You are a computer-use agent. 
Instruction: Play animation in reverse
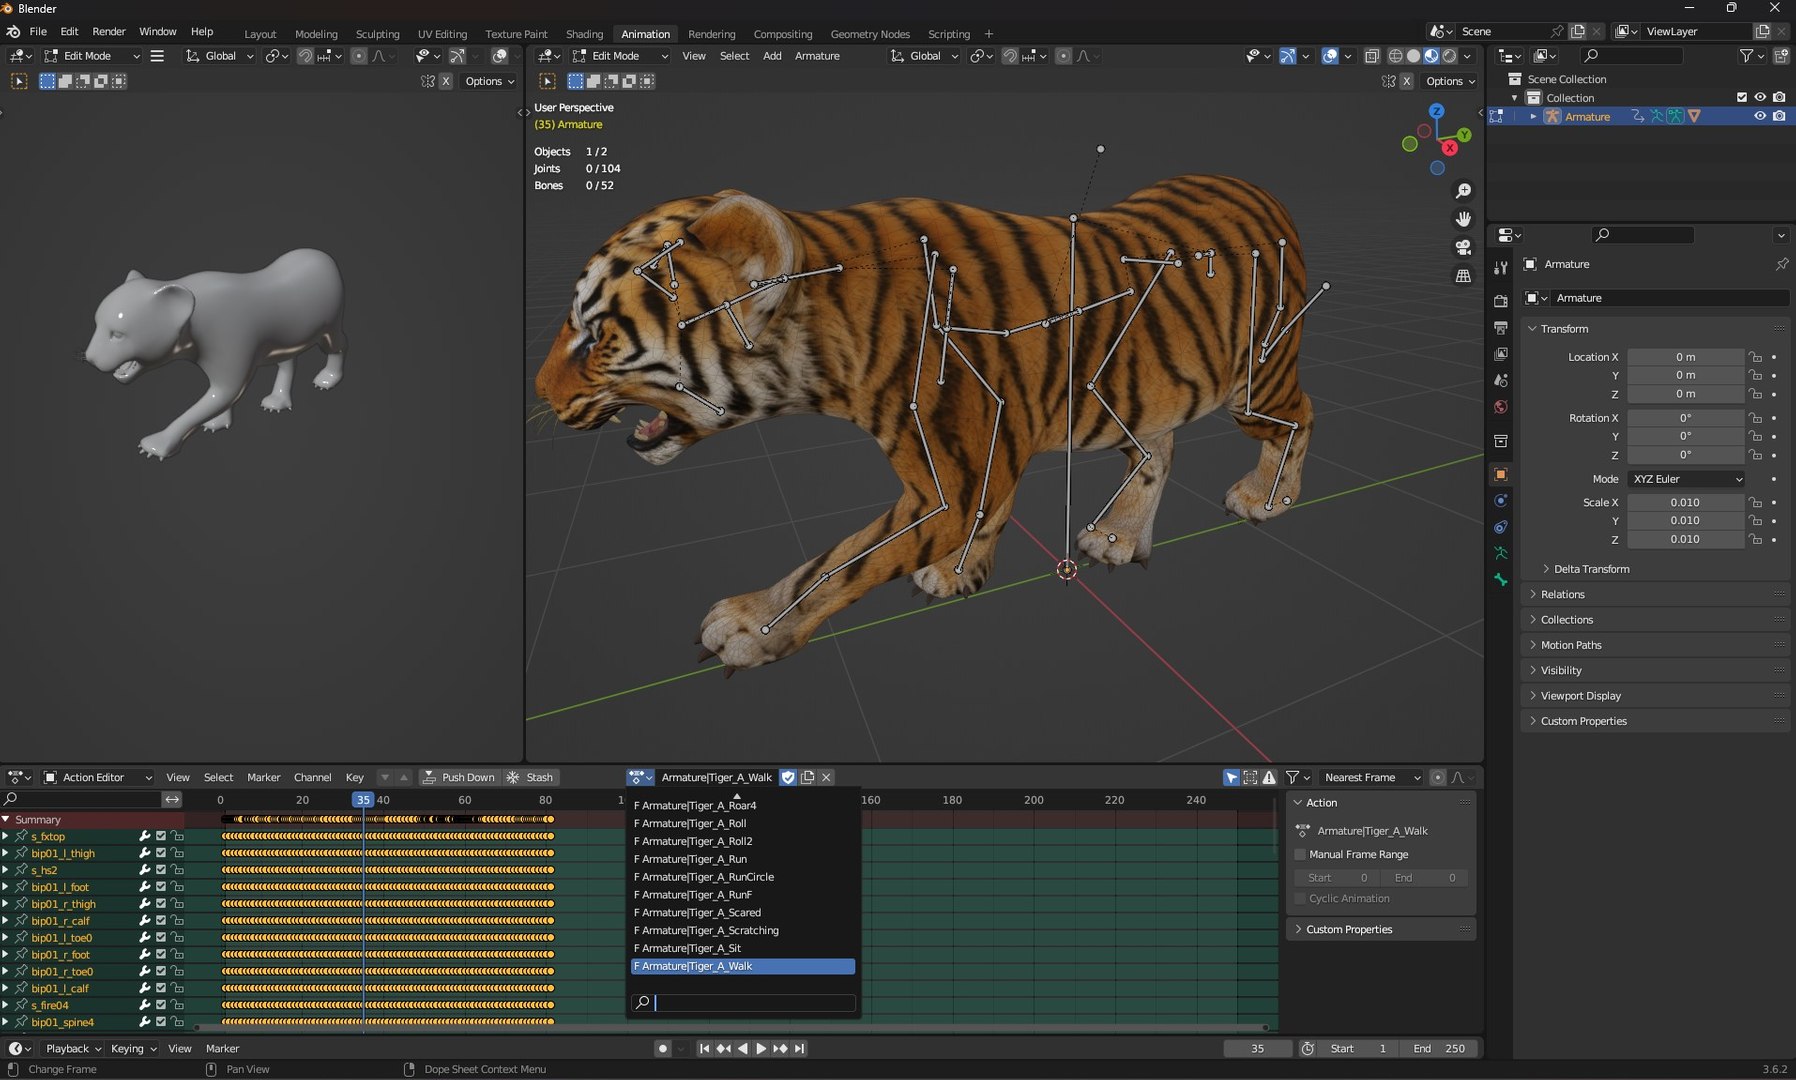[x=742, y=1048]
